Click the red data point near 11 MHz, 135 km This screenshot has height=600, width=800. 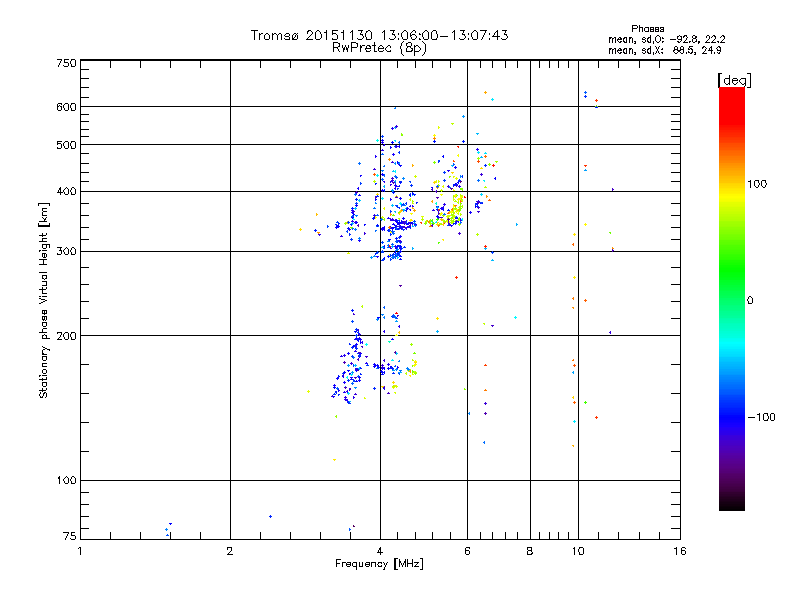coord(596,417)
